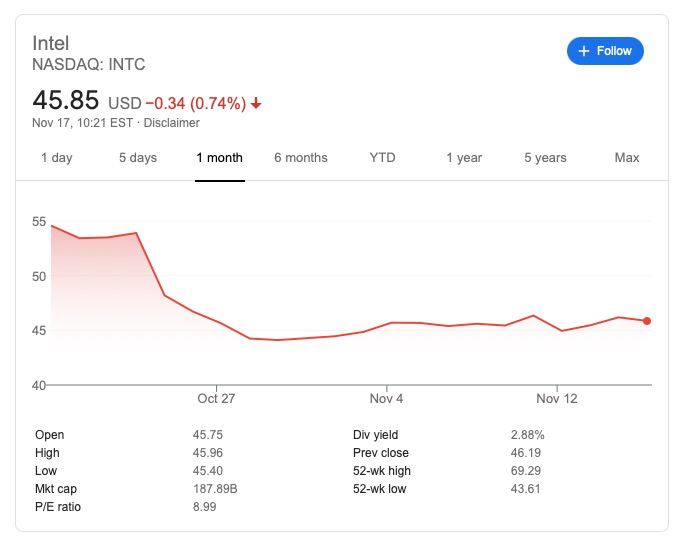Click the Oct 27 axis label
The height and width of the screenshot is (544, 682).
click(x=216, y=398)
